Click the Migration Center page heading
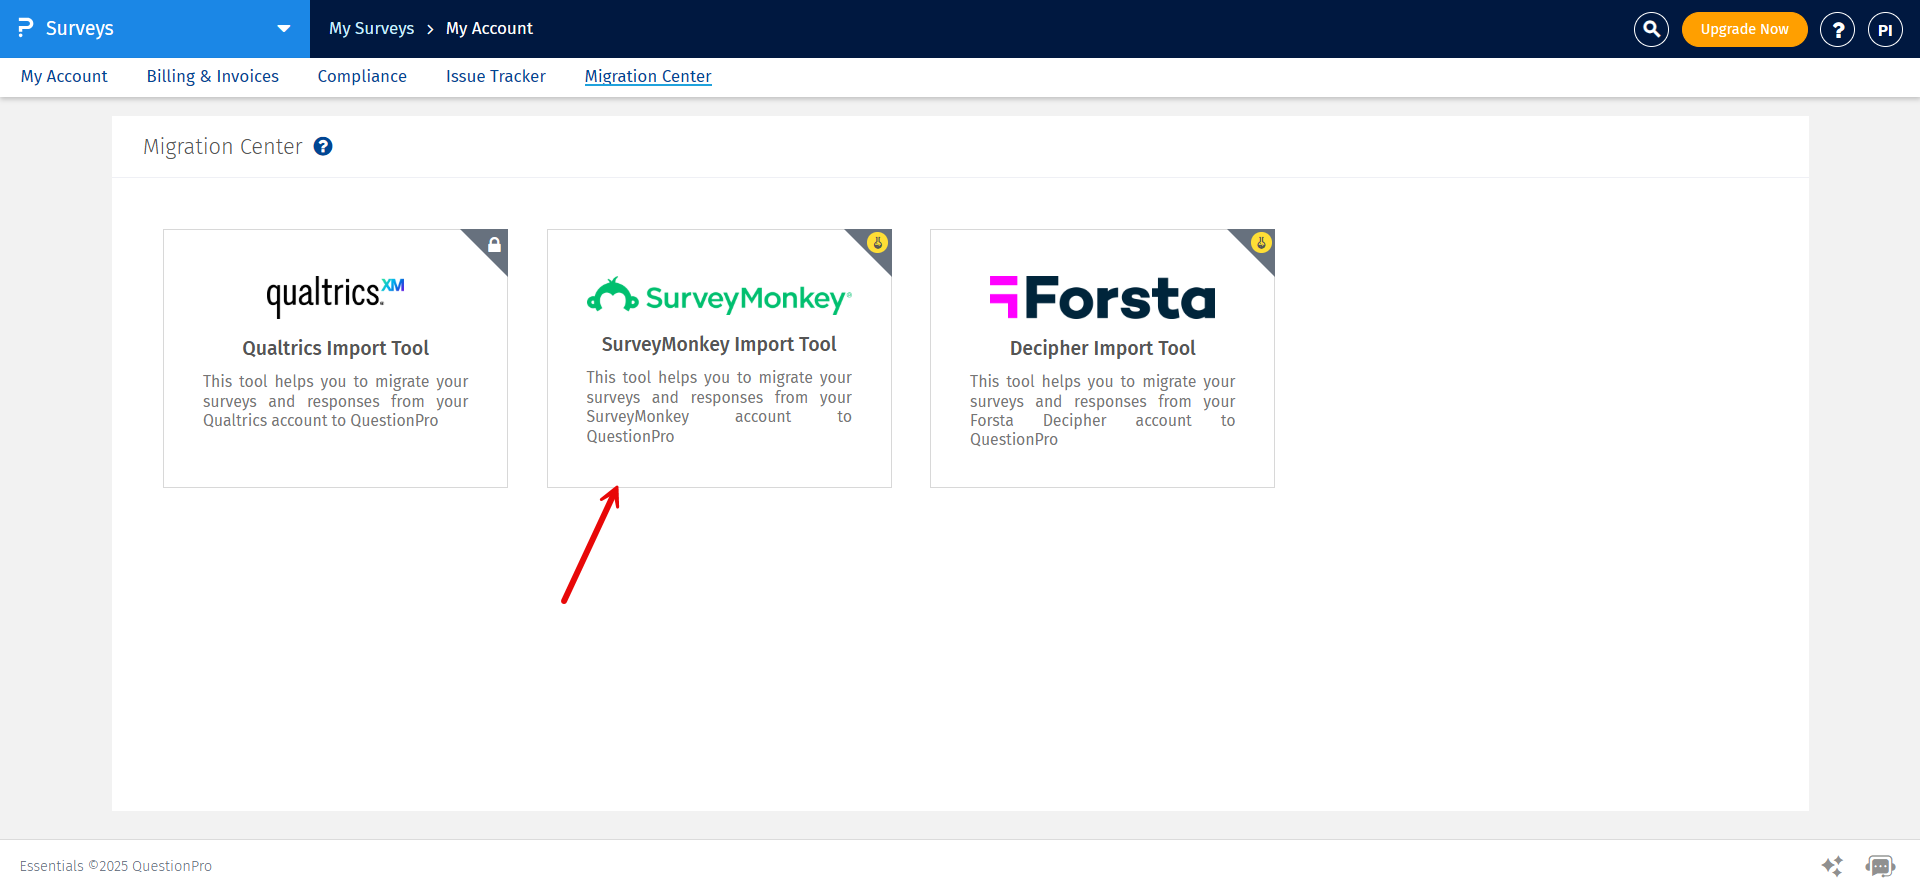This screenshot has height=893, width=1920. coord(222,146)
